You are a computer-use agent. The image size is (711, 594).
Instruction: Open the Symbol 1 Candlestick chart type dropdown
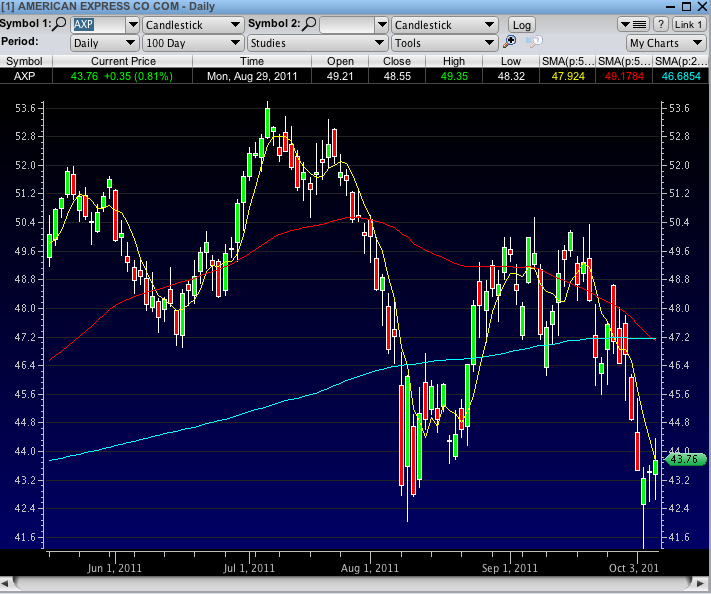tap(193, 24)
